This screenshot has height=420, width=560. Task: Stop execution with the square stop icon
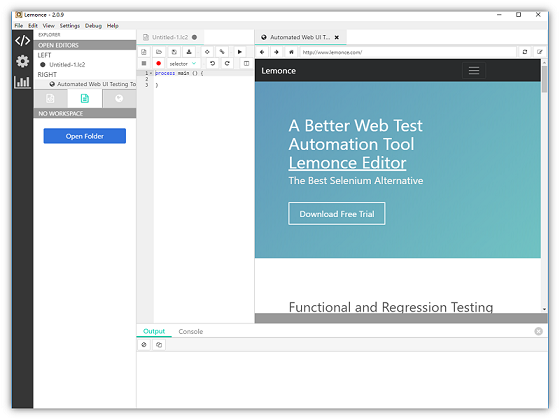pos(144,63)
